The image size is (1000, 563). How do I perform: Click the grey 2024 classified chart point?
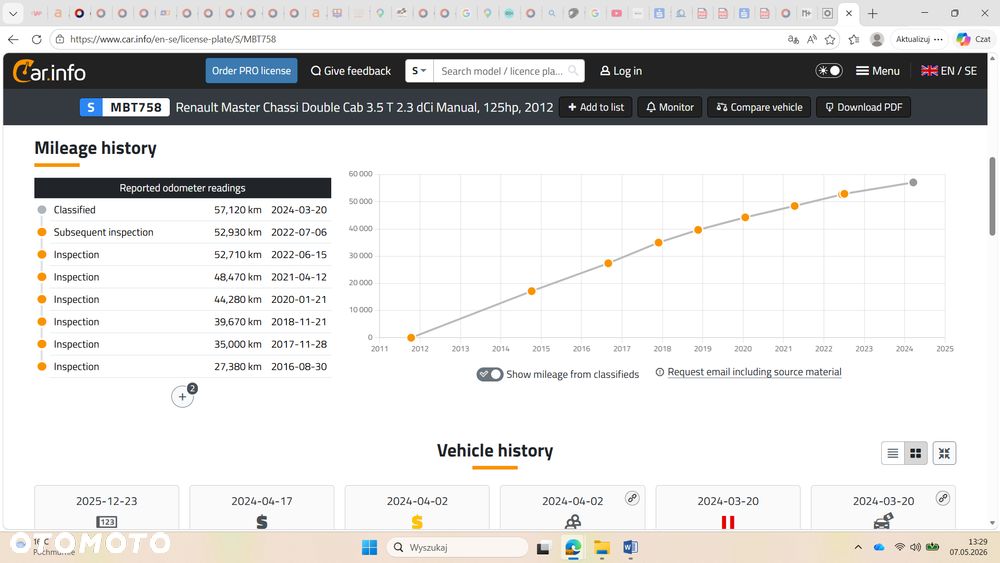tap(913, 182)
